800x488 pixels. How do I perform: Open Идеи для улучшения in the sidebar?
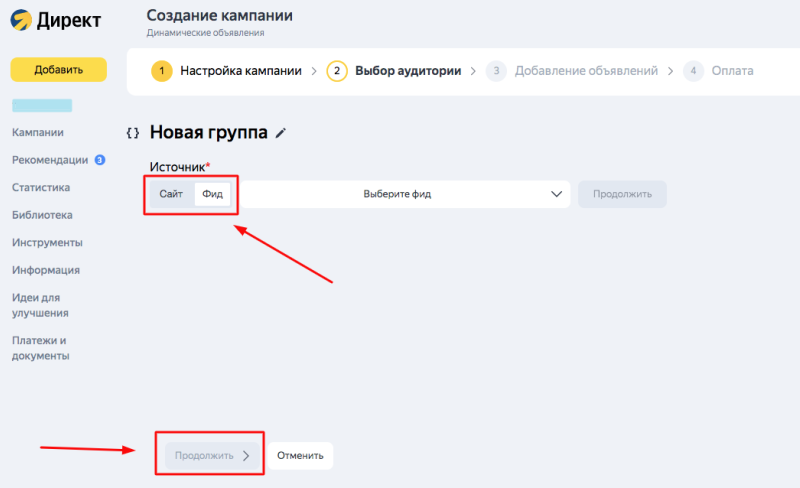coord(40,305)
